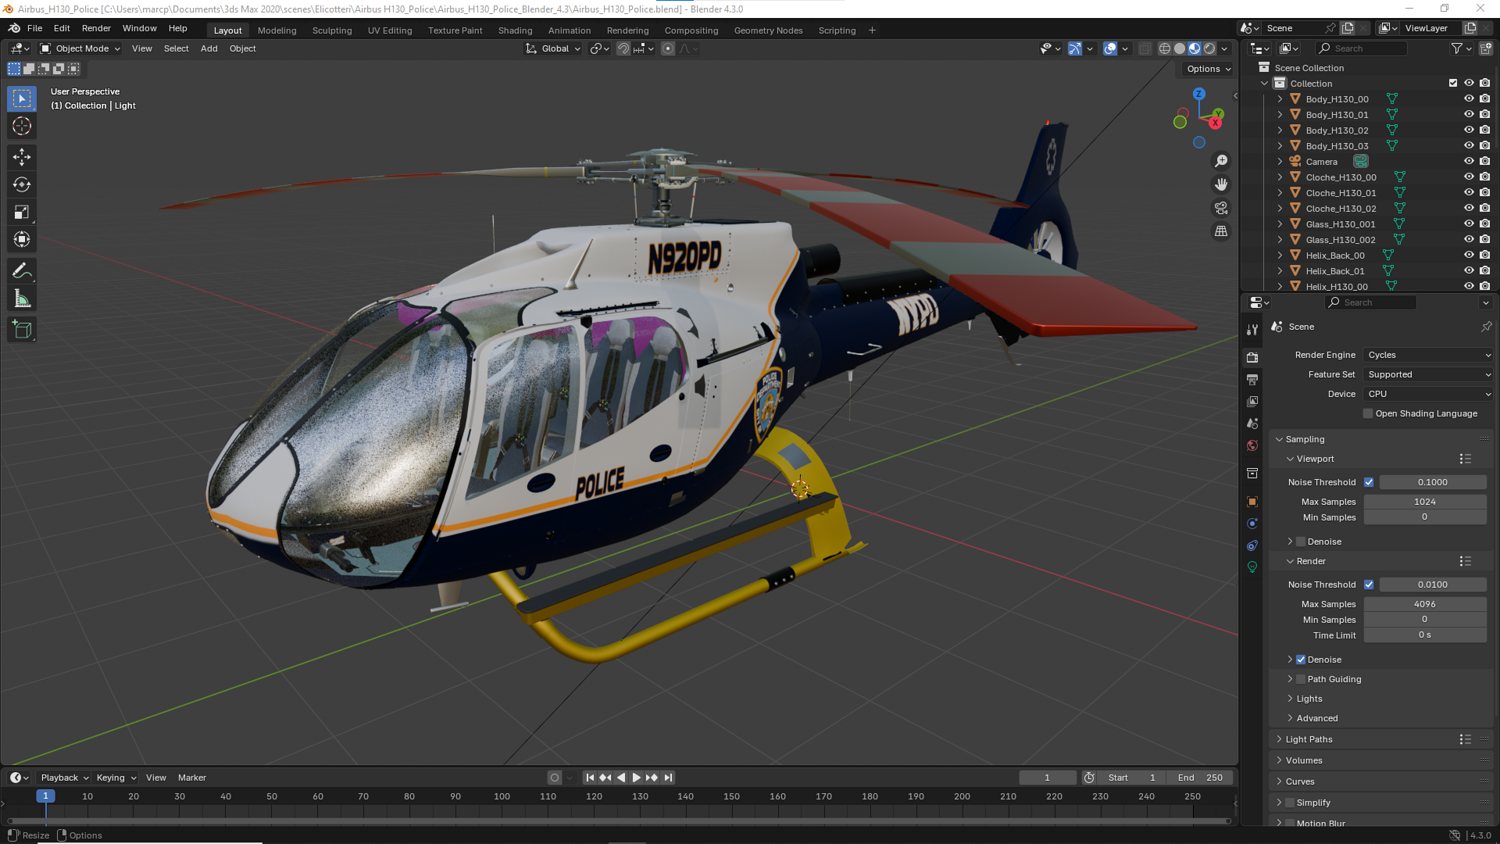Click the End frame 250 field
The width and height of the screenshot is (1500, 844).
click(x=1200, y=778)
